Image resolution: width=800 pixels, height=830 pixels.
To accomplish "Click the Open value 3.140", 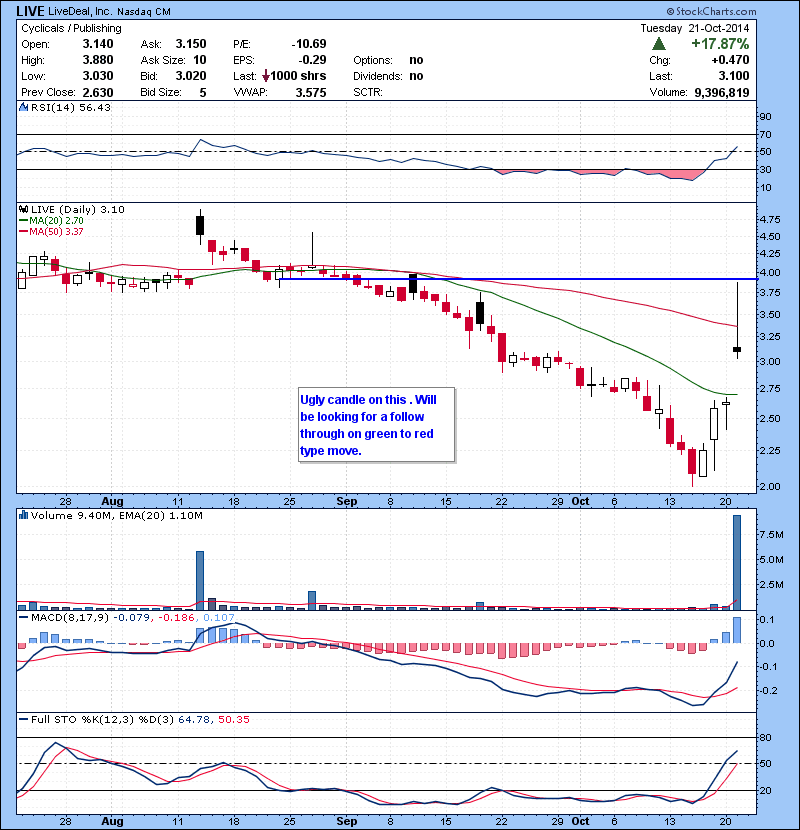I will point(98,44).
